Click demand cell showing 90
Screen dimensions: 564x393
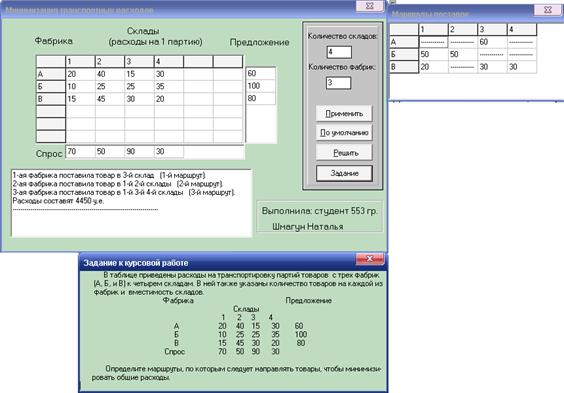(x=139, y=151)
